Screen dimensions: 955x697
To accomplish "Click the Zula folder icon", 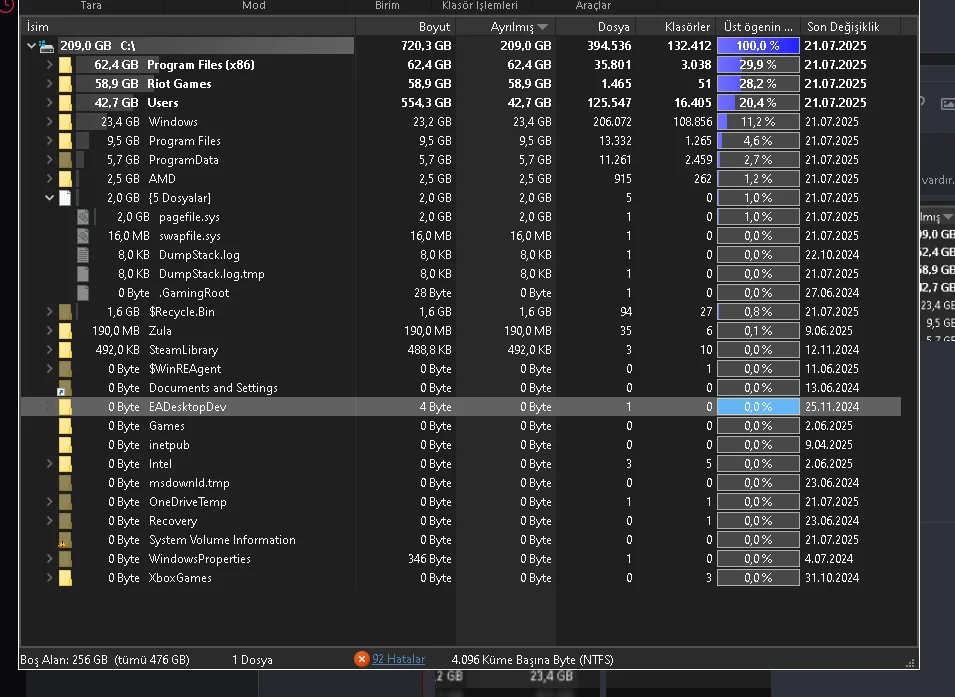I will tap(65, 331).
